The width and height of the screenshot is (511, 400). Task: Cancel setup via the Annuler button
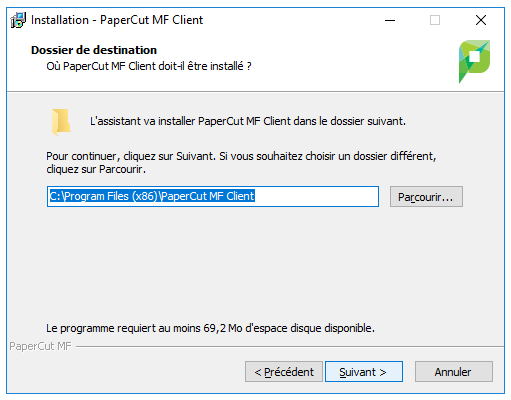[453, 372]
